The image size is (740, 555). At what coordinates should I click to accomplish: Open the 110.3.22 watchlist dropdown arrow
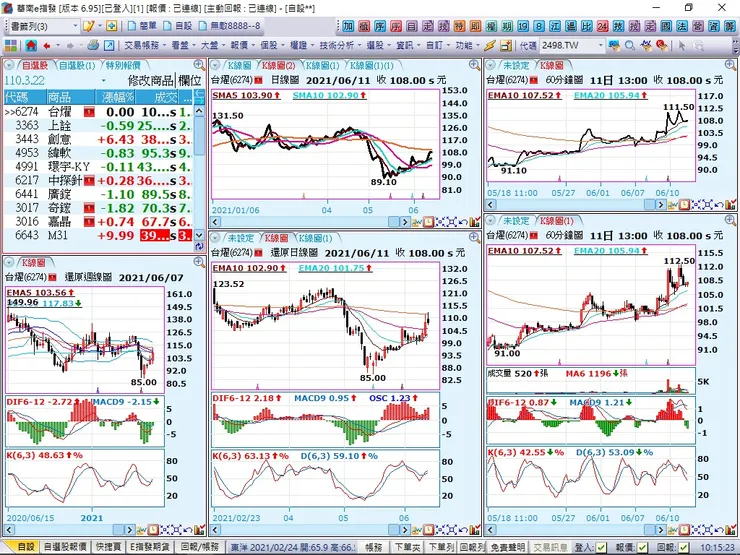[x=103, y=81]
